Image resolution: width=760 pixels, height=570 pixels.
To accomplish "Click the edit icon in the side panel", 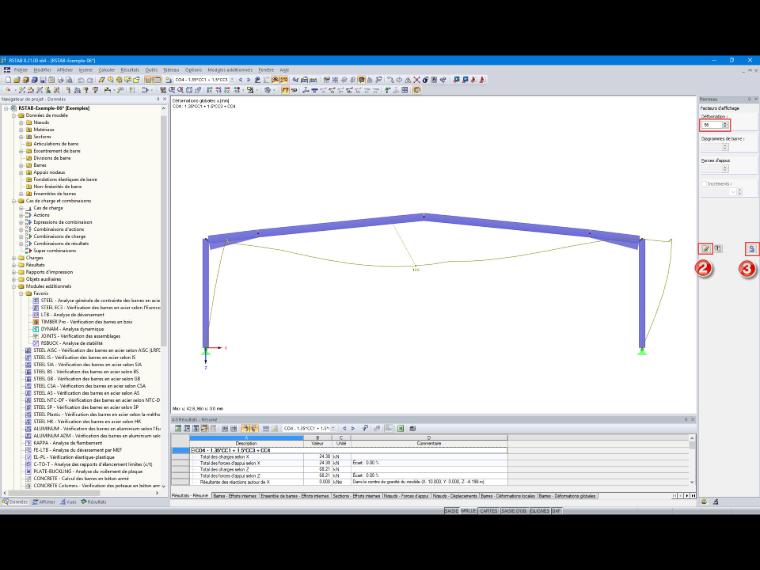I will pos(706,249).
